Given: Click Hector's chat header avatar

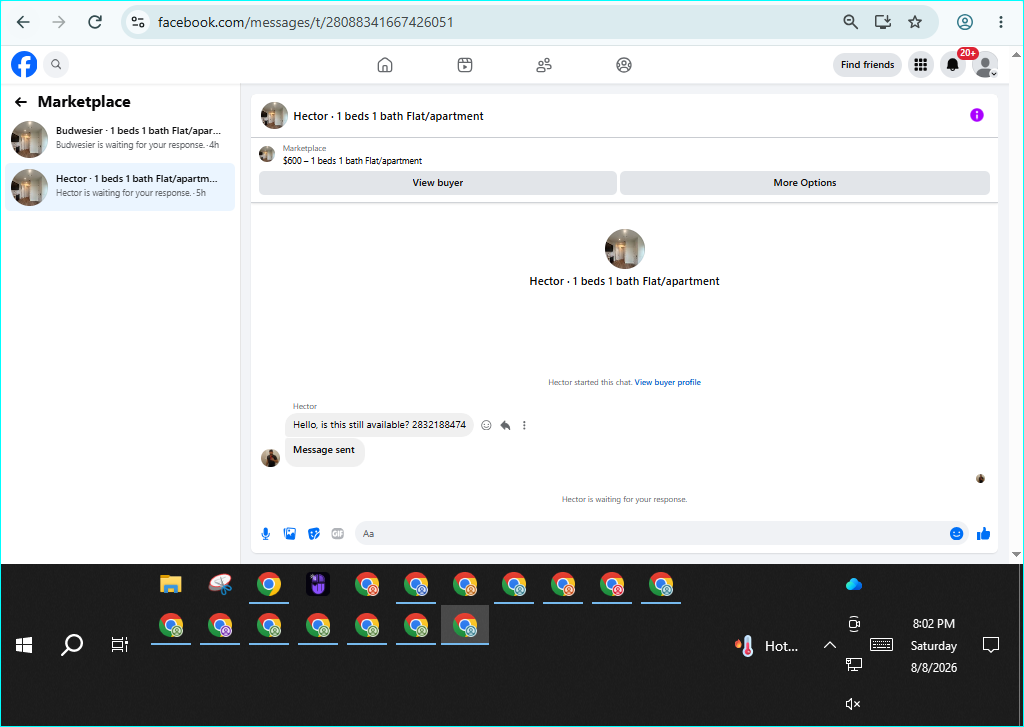Looking at the screenshot, I should coord(274,116).
